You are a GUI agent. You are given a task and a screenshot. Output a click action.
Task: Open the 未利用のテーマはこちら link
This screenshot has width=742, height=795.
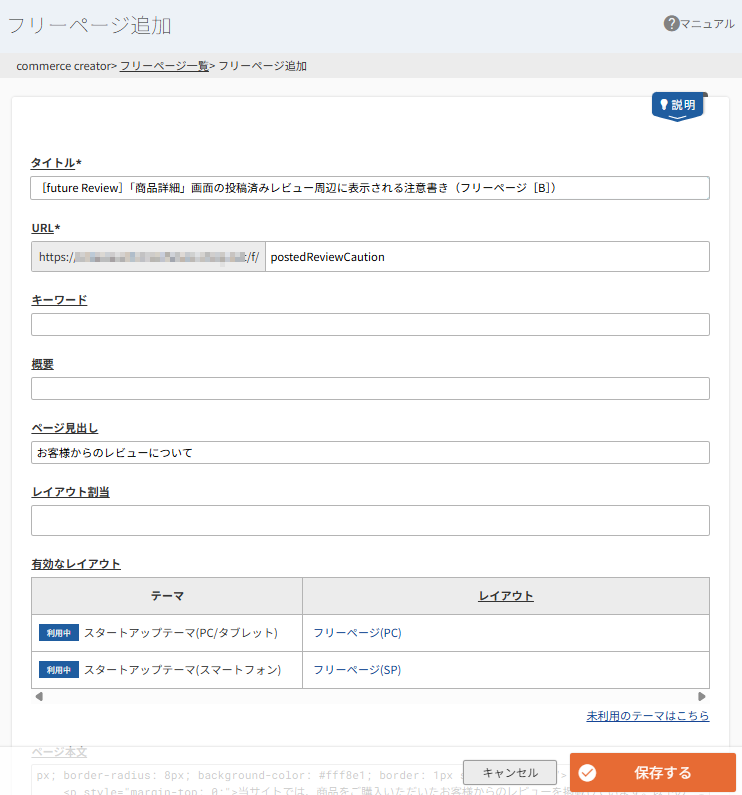[x=647, y=716]
